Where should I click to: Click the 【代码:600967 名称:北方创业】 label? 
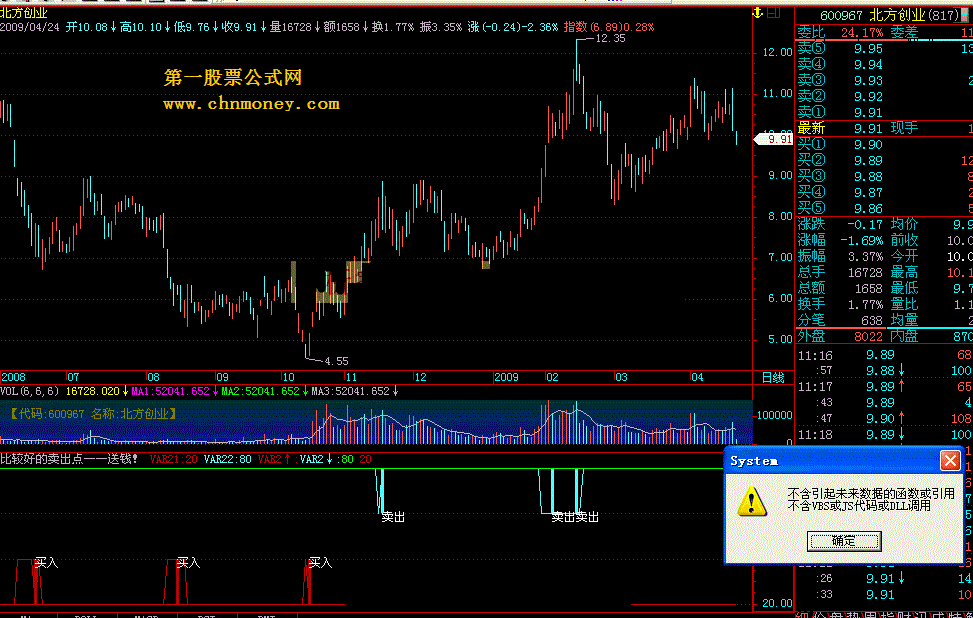(x=92, y=414)
